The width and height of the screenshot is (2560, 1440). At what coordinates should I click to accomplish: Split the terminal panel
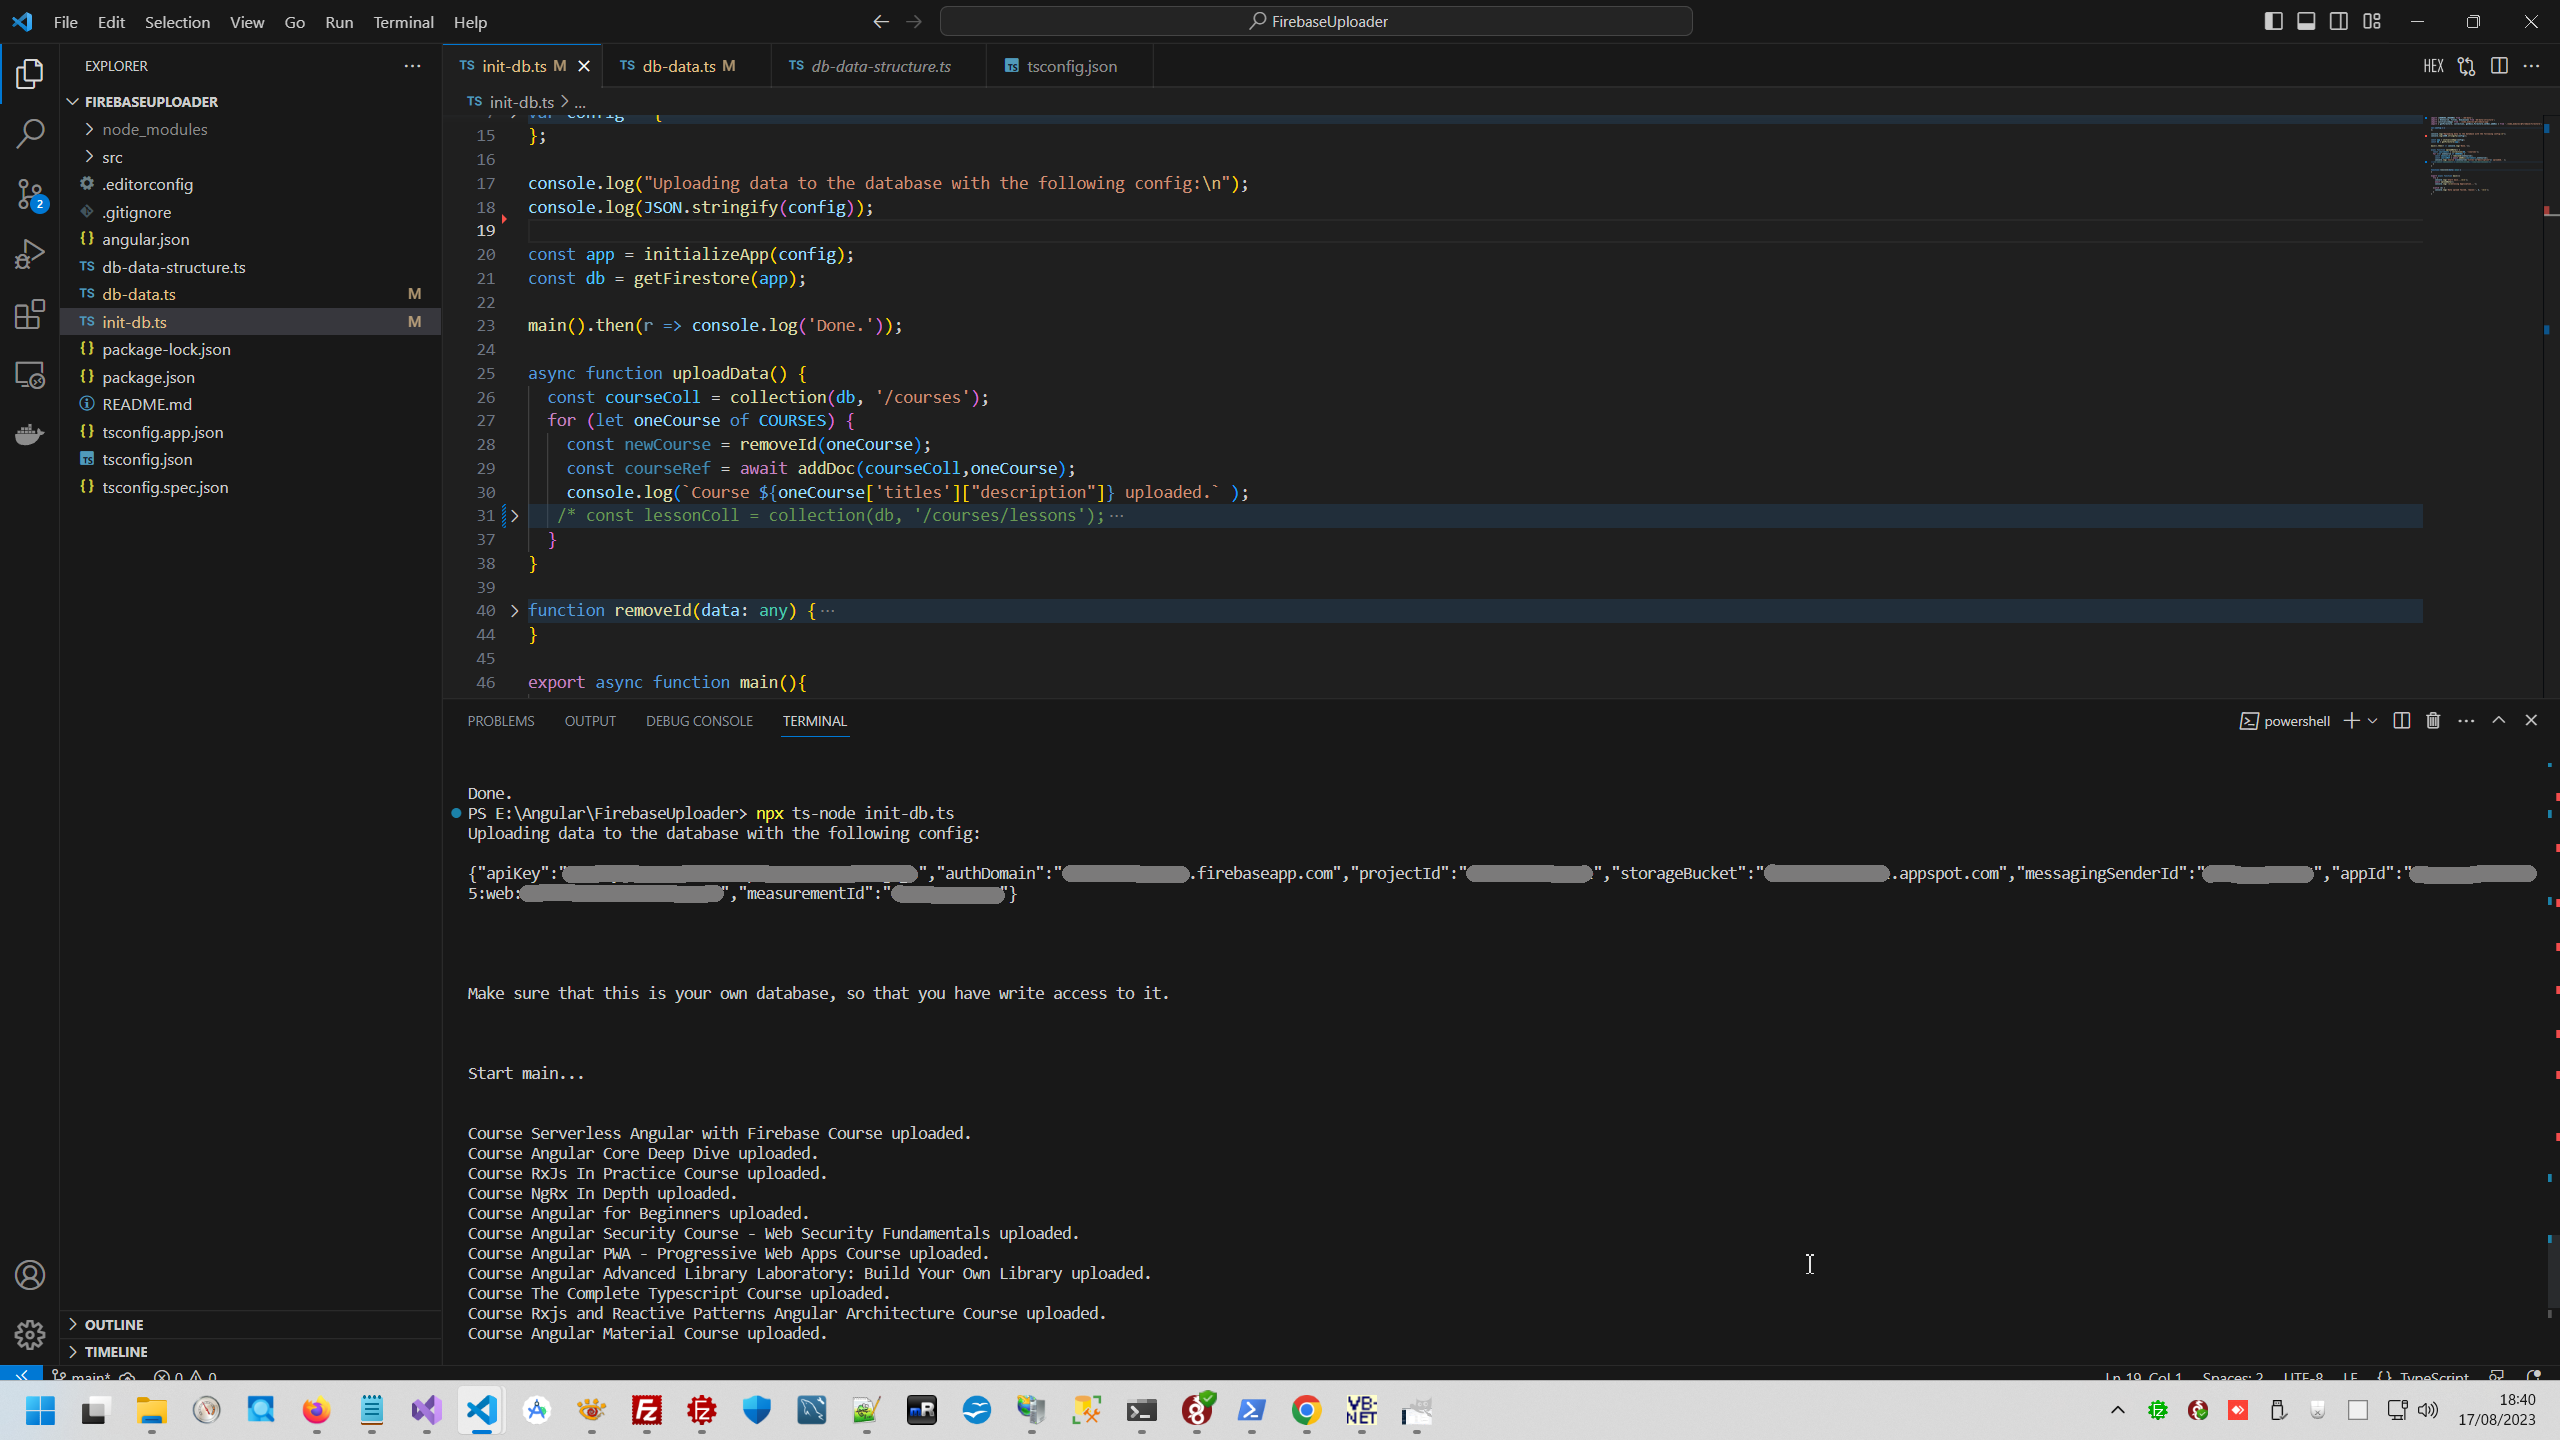coord(2401,721)
